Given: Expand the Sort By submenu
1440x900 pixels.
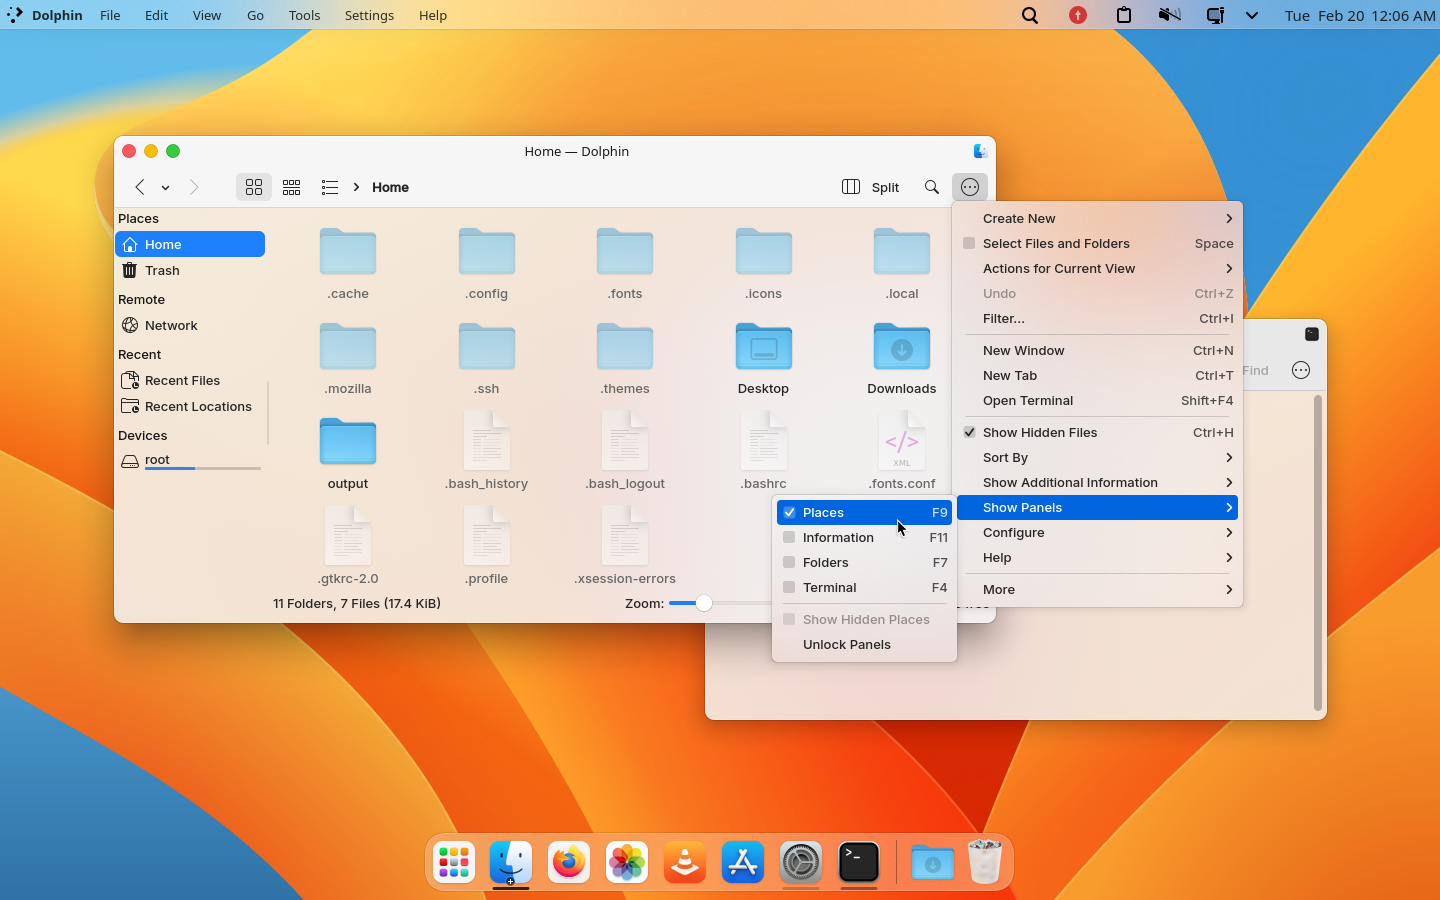Looking at the screenshot, I should pos(1097,457).
